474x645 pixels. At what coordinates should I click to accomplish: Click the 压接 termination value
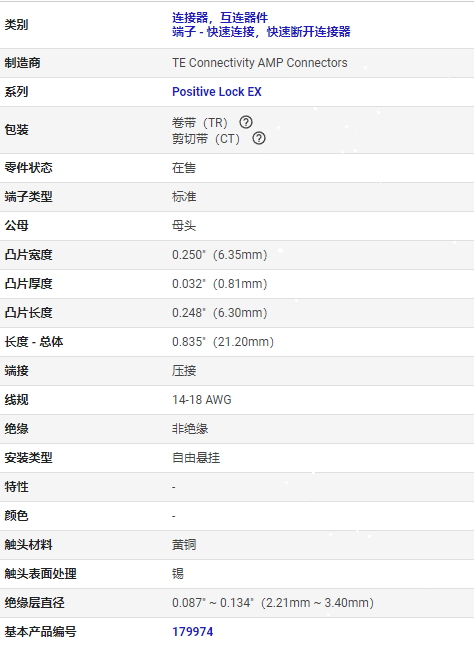184,371
